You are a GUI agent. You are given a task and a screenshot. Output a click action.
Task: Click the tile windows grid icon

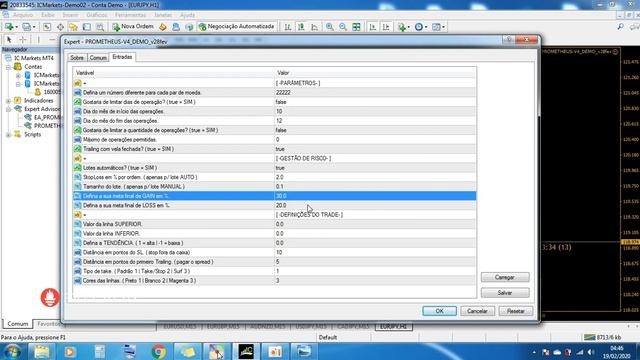tap(356, 27)
